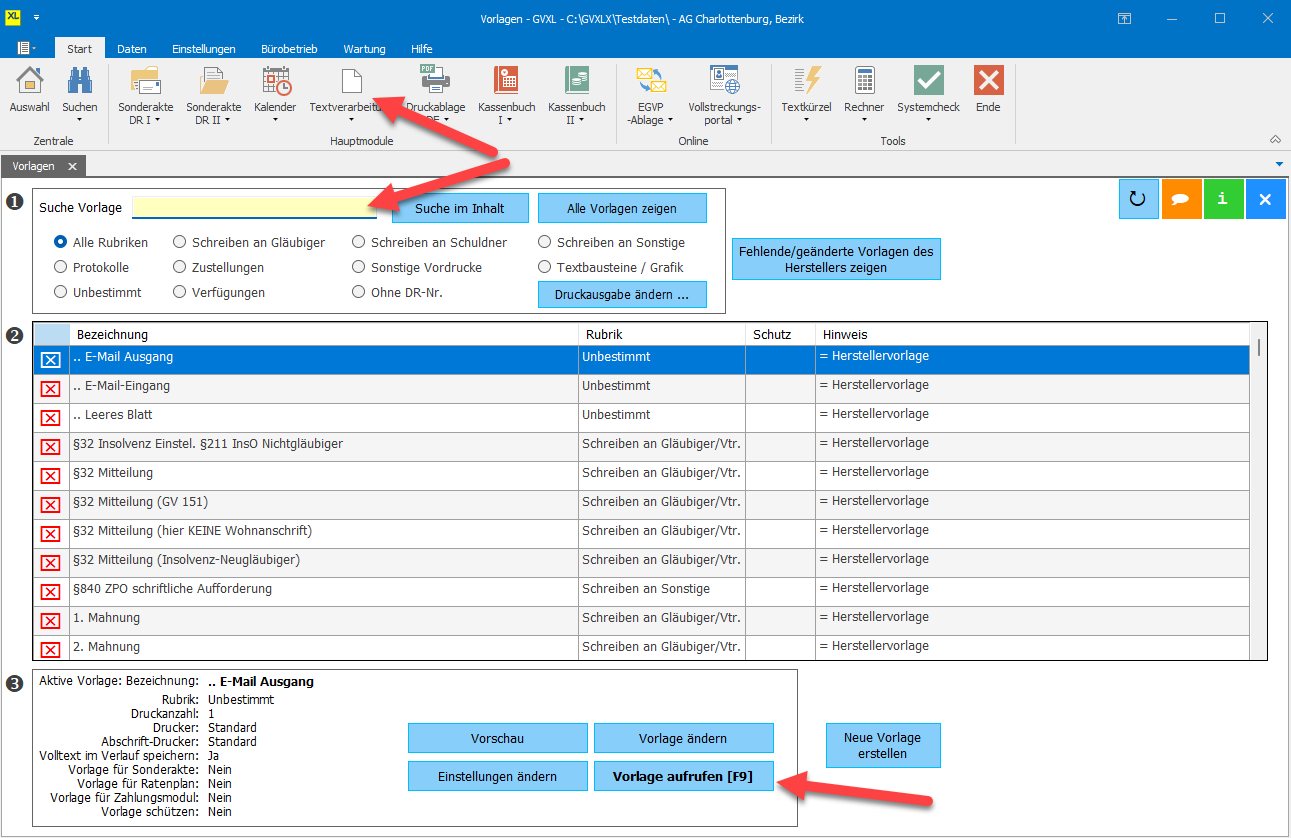This screenshot has width=1291, height=838.
Task: Click the green info button
Action: (1222, 199)
